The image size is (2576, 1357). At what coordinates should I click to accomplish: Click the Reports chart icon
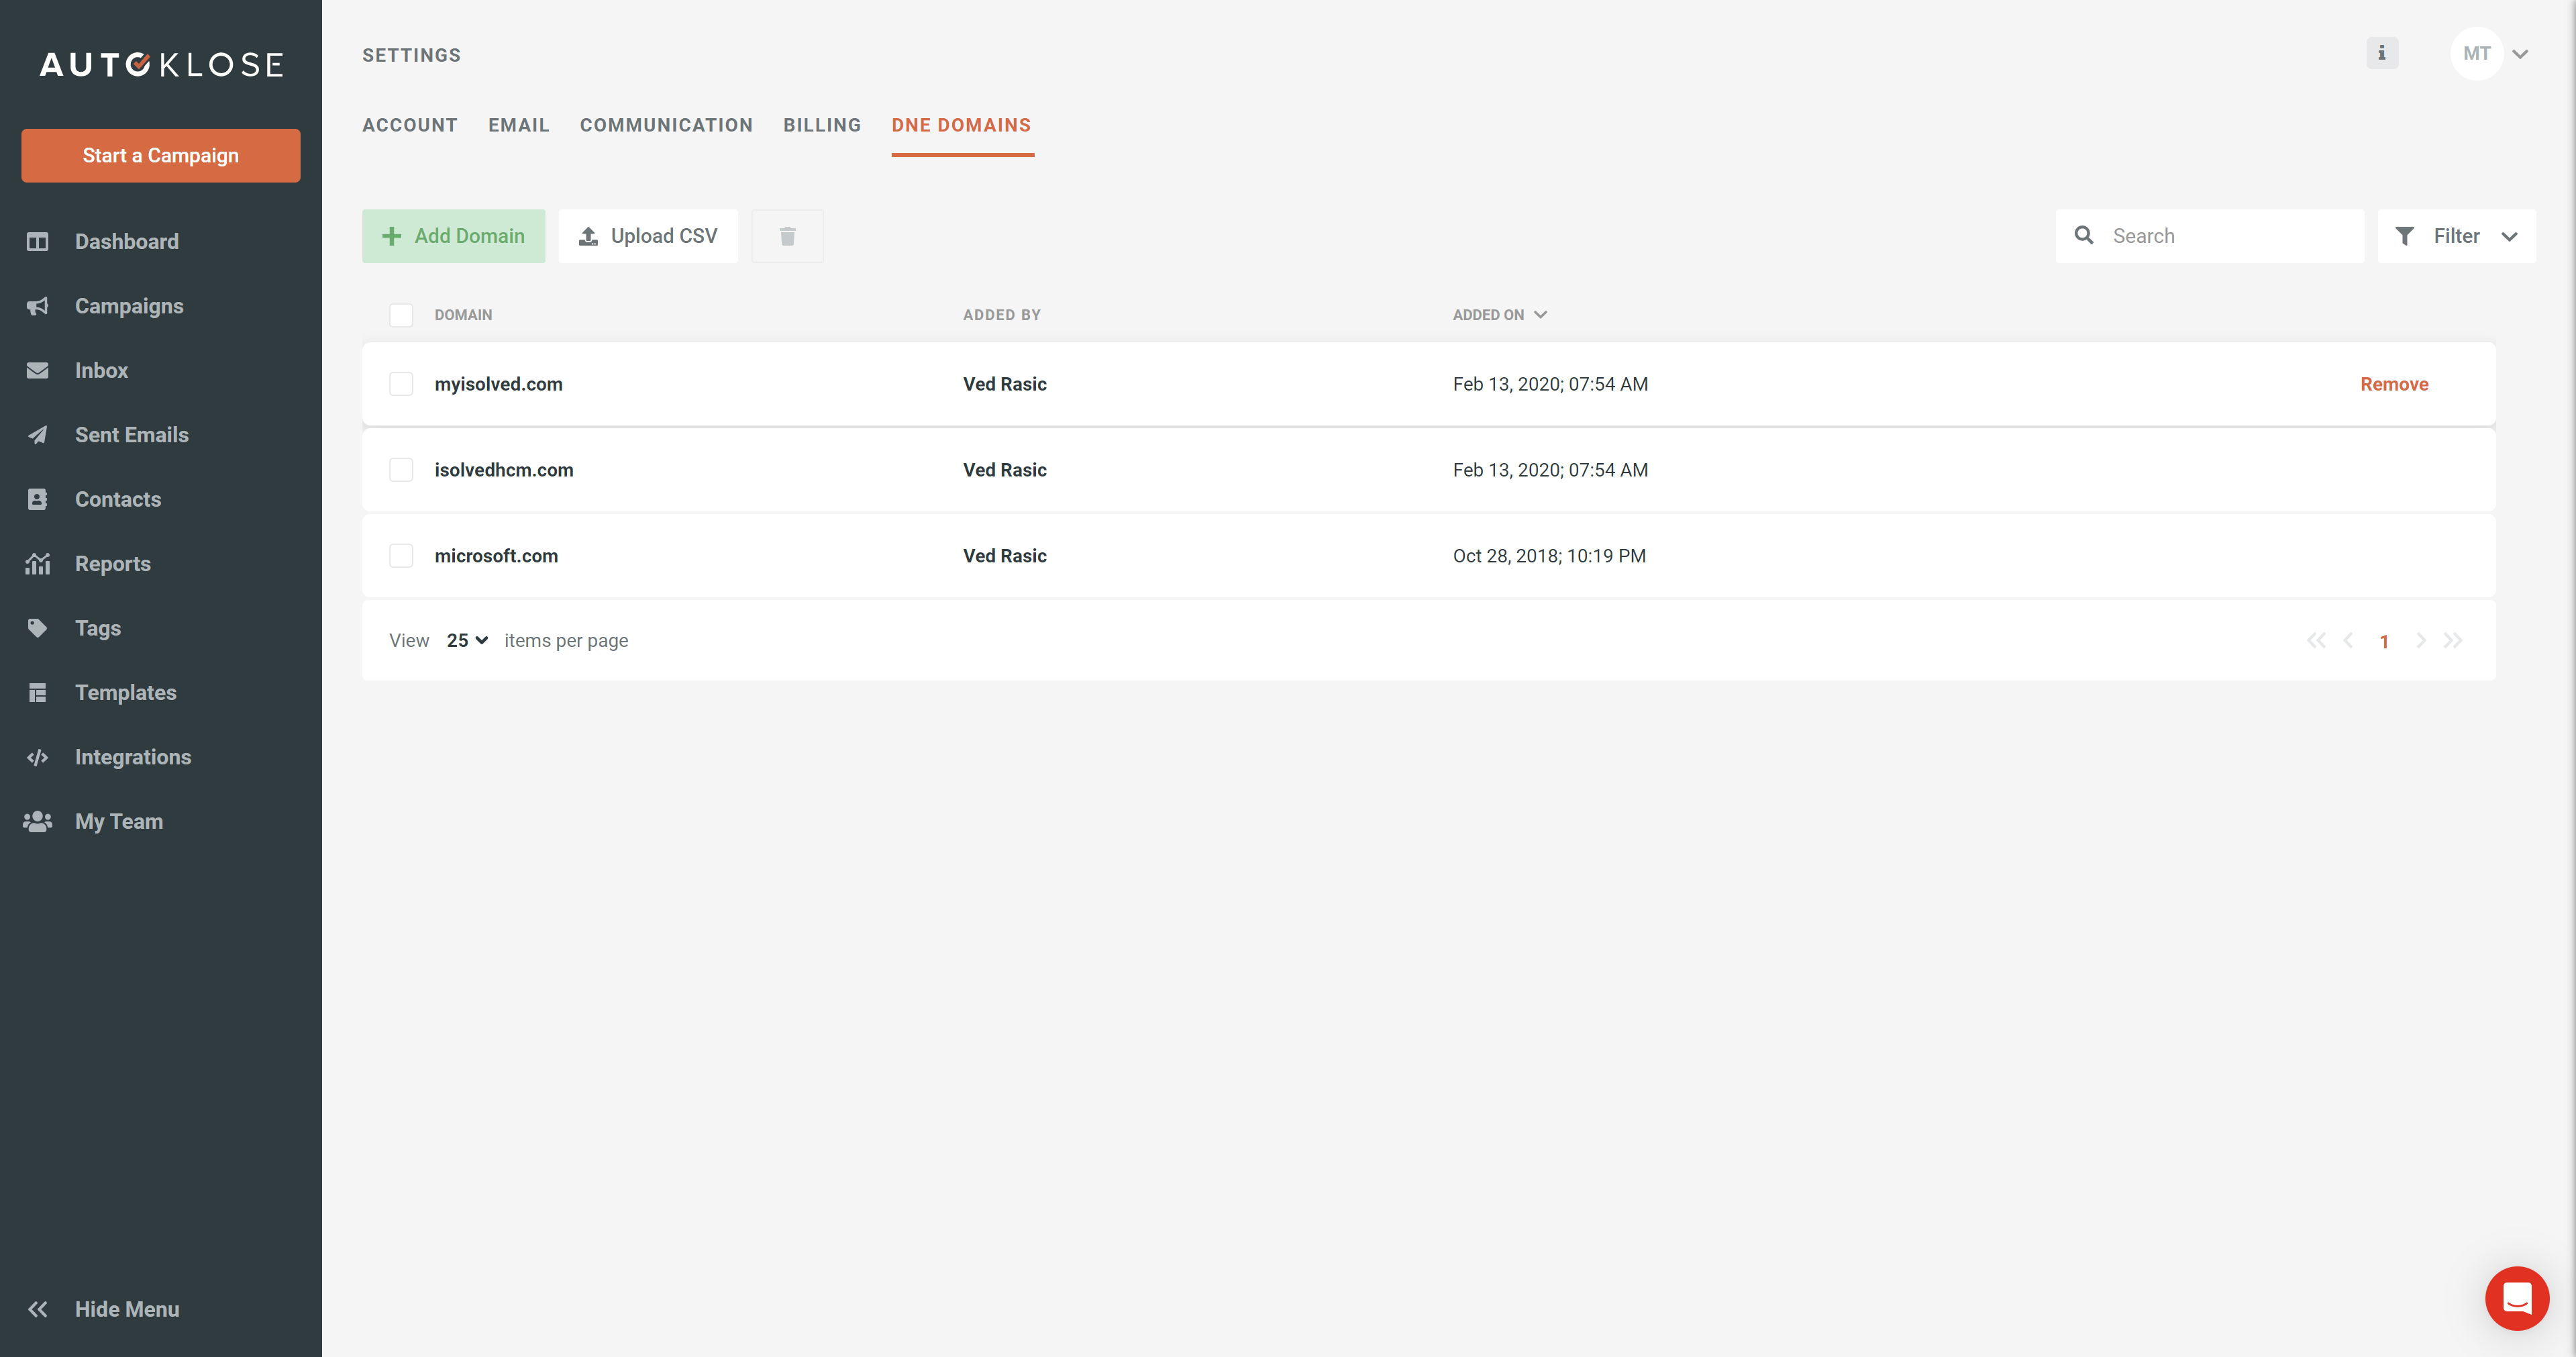point(38,564)
